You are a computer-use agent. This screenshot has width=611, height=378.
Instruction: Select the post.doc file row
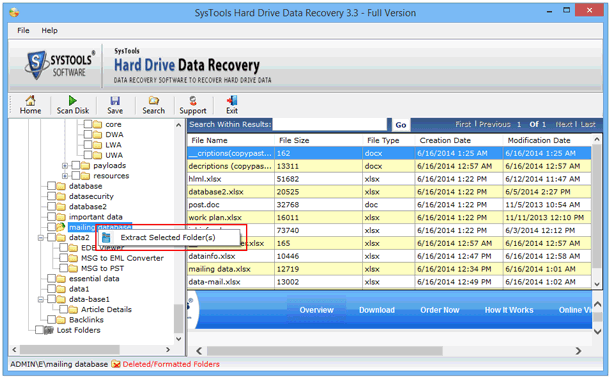click(x=389, y=205)
